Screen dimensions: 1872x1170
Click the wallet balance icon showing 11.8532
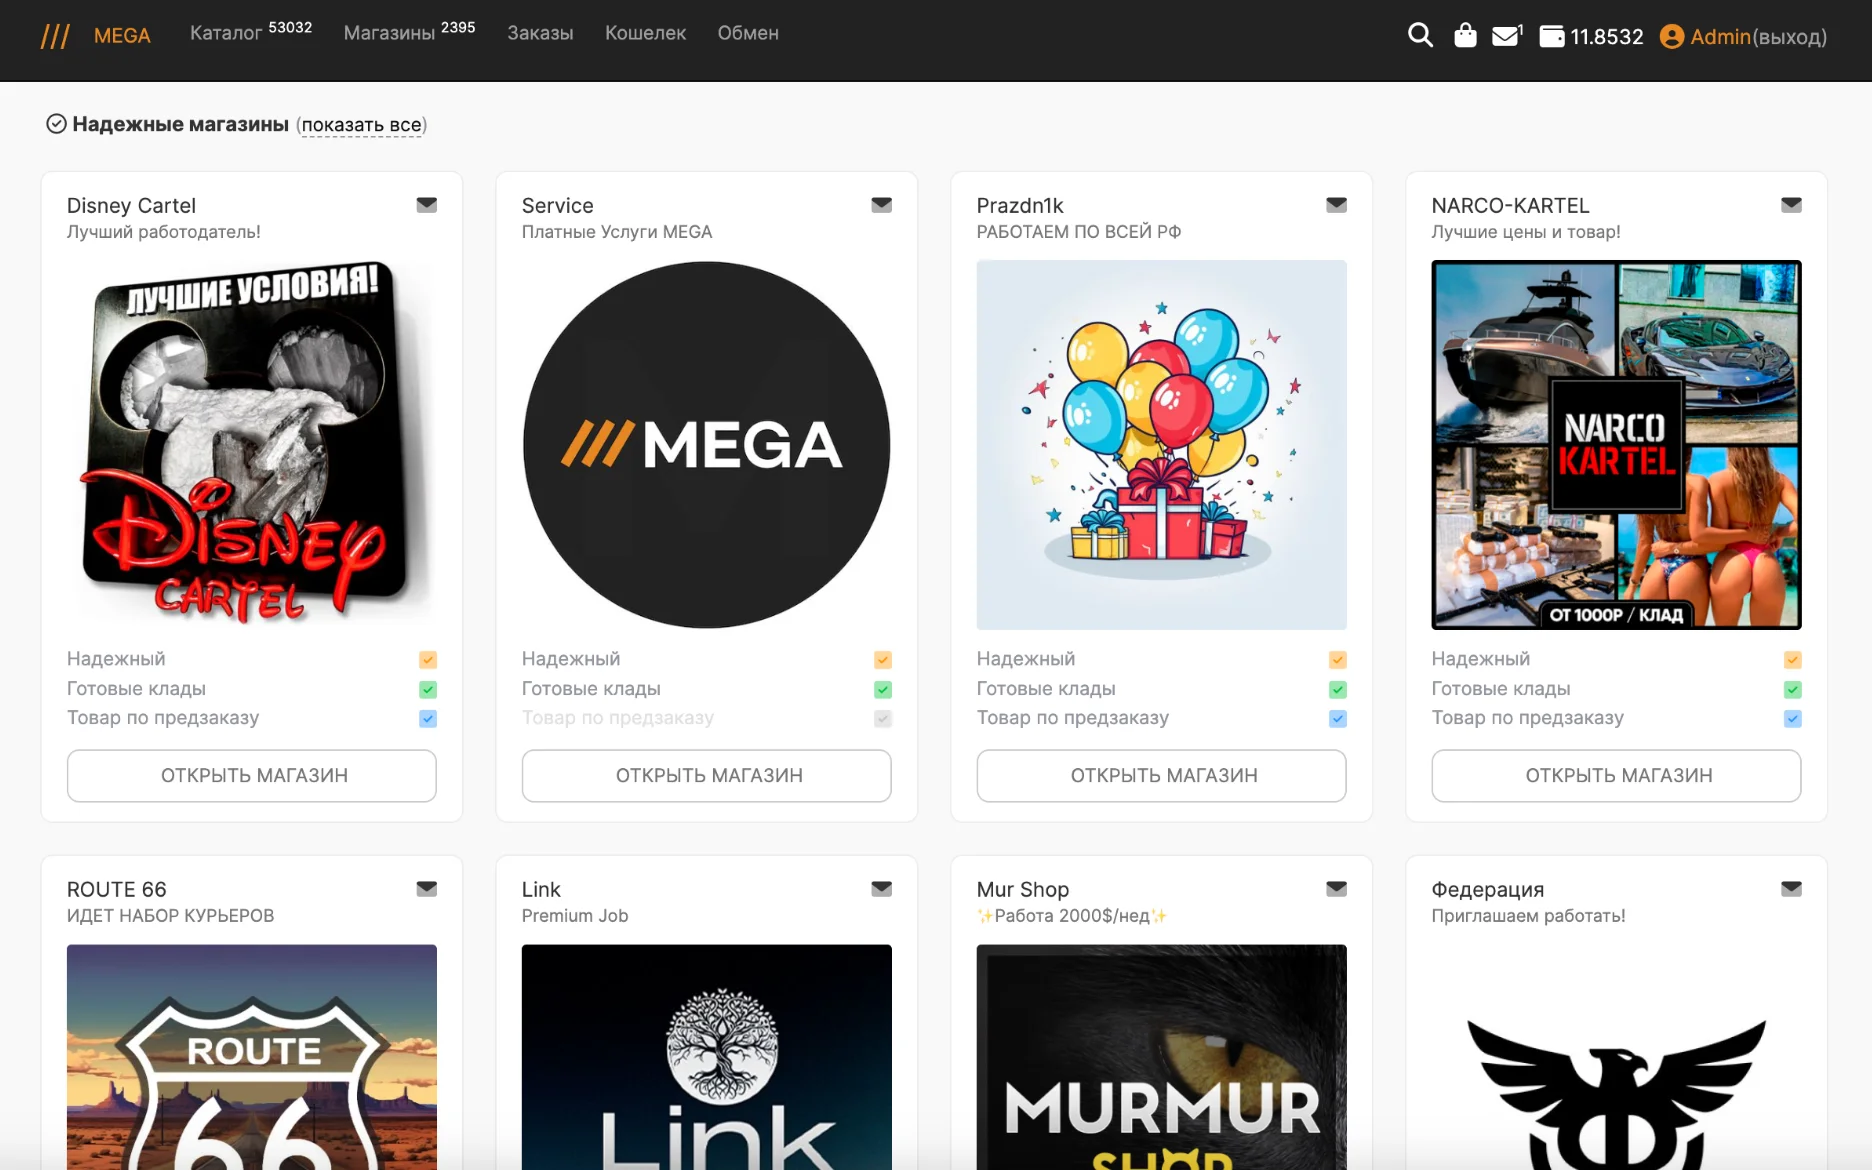(1551, 37)
